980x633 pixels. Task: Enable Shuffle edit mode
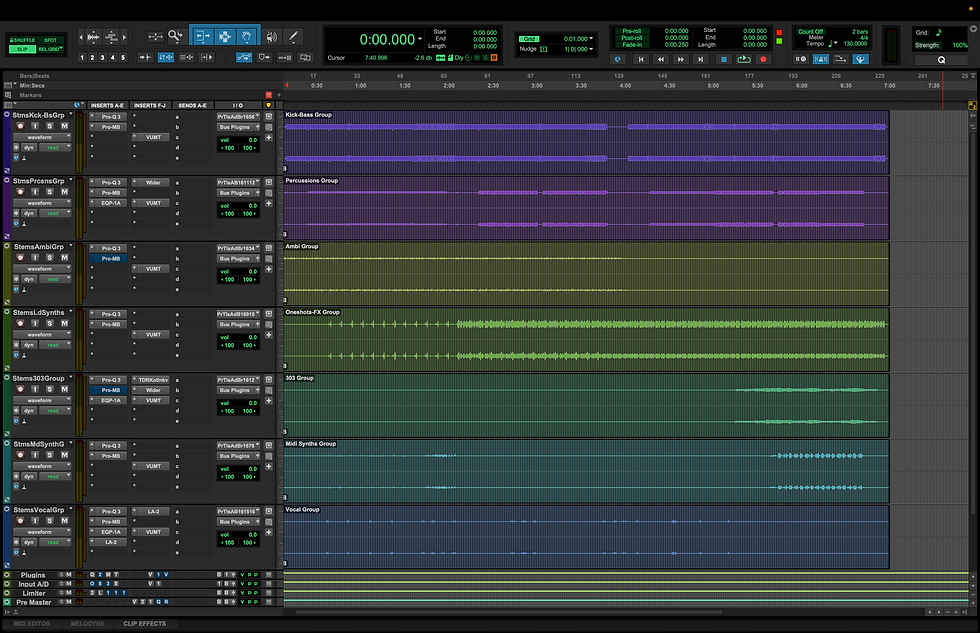[x=21, y=39]
